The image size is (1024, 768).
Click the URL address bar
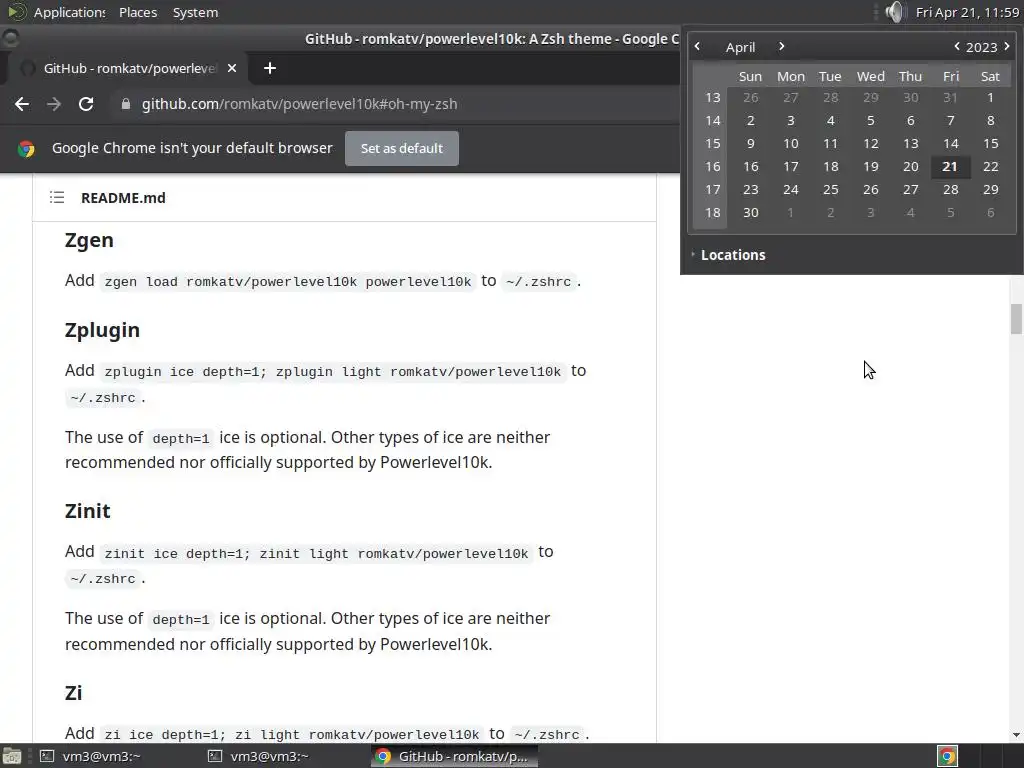[392, 104]
